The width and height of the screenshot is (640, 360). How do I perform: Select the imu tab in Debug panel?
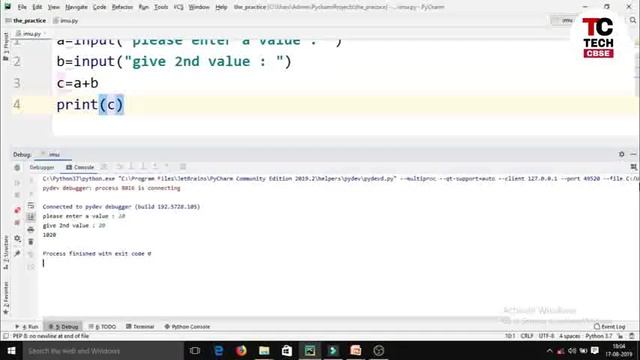(x=53, y=155)
